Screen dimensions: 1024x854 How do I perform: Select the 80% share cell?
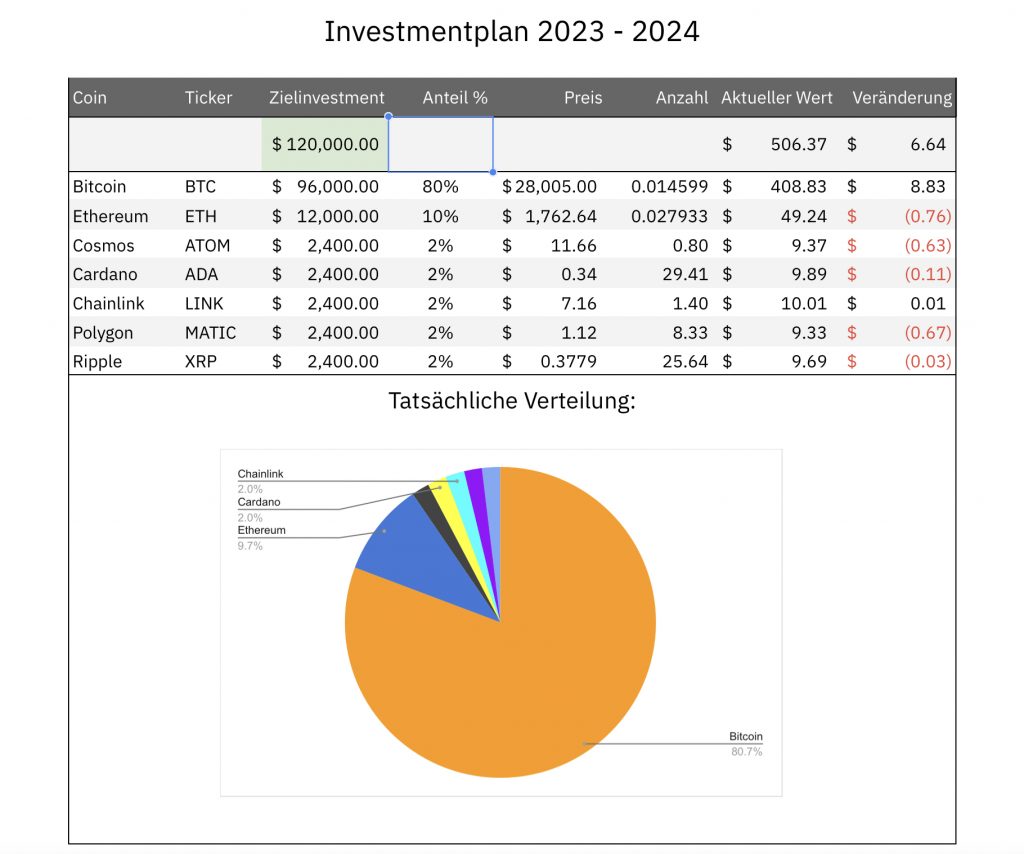pyautogui.click(x=440, y=187)
